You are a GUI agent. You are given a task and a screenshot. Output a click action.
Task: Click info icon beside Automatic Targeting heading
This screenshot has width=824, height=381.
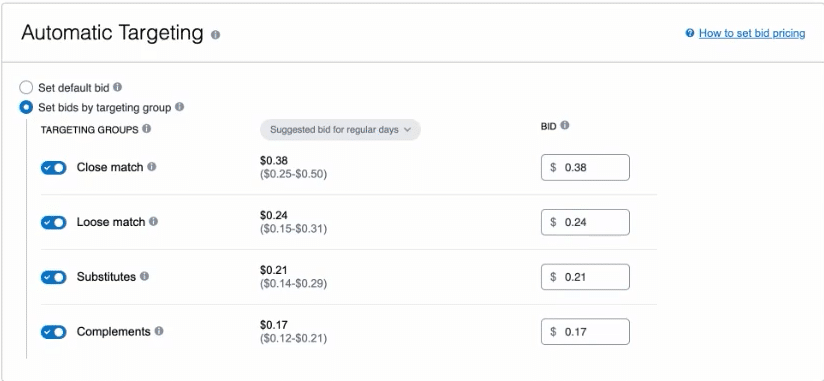click(x=215, y=35)
